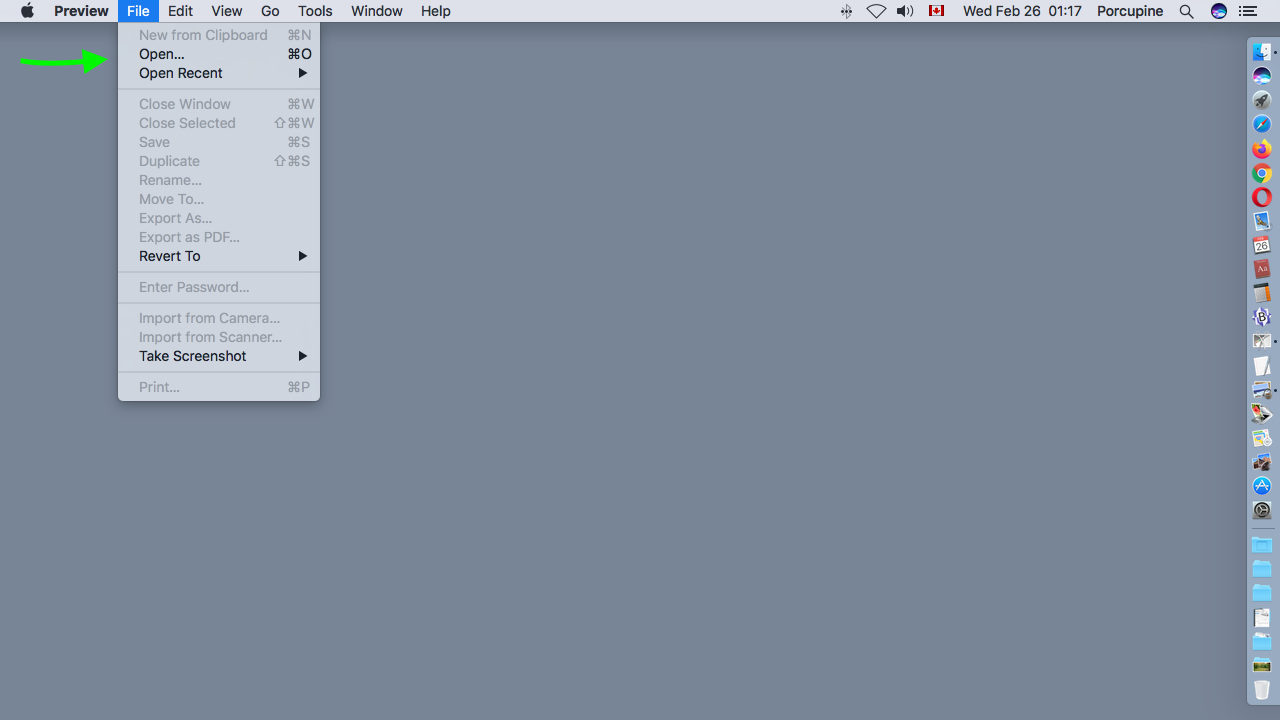Image resolution: width=1280 pixels, height=720 pixels.
Task: Click Export as PDF... menu item
Action: 219,237
